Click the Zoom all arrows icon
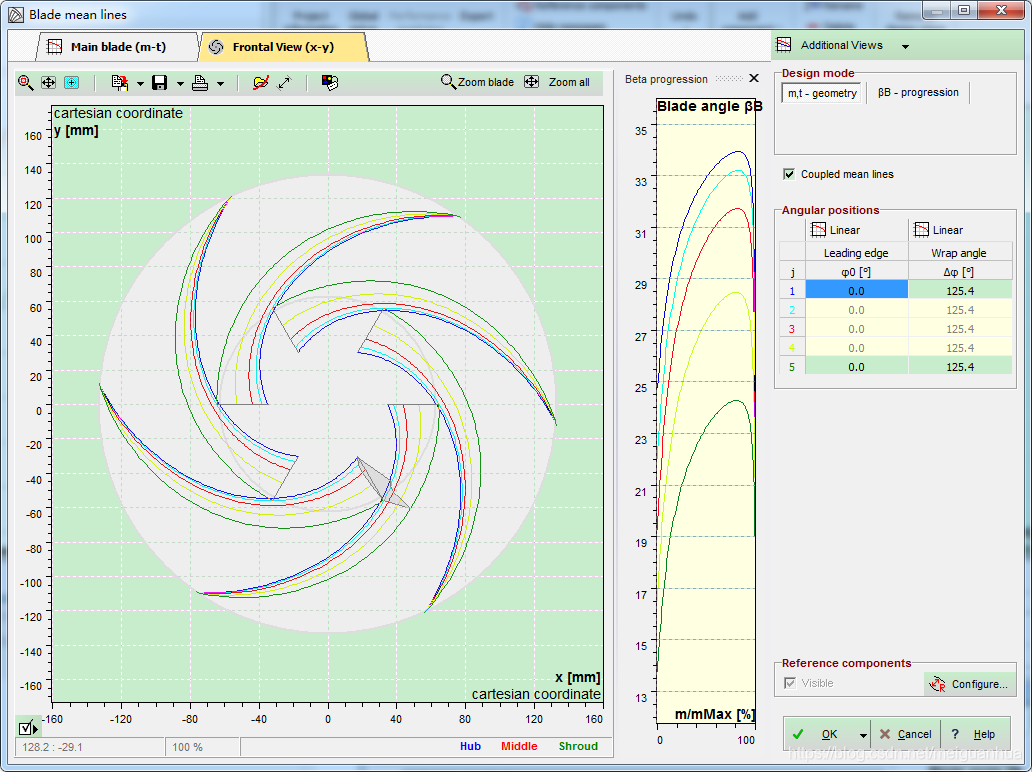This screenshot has width=1032, height=772. 531,82
